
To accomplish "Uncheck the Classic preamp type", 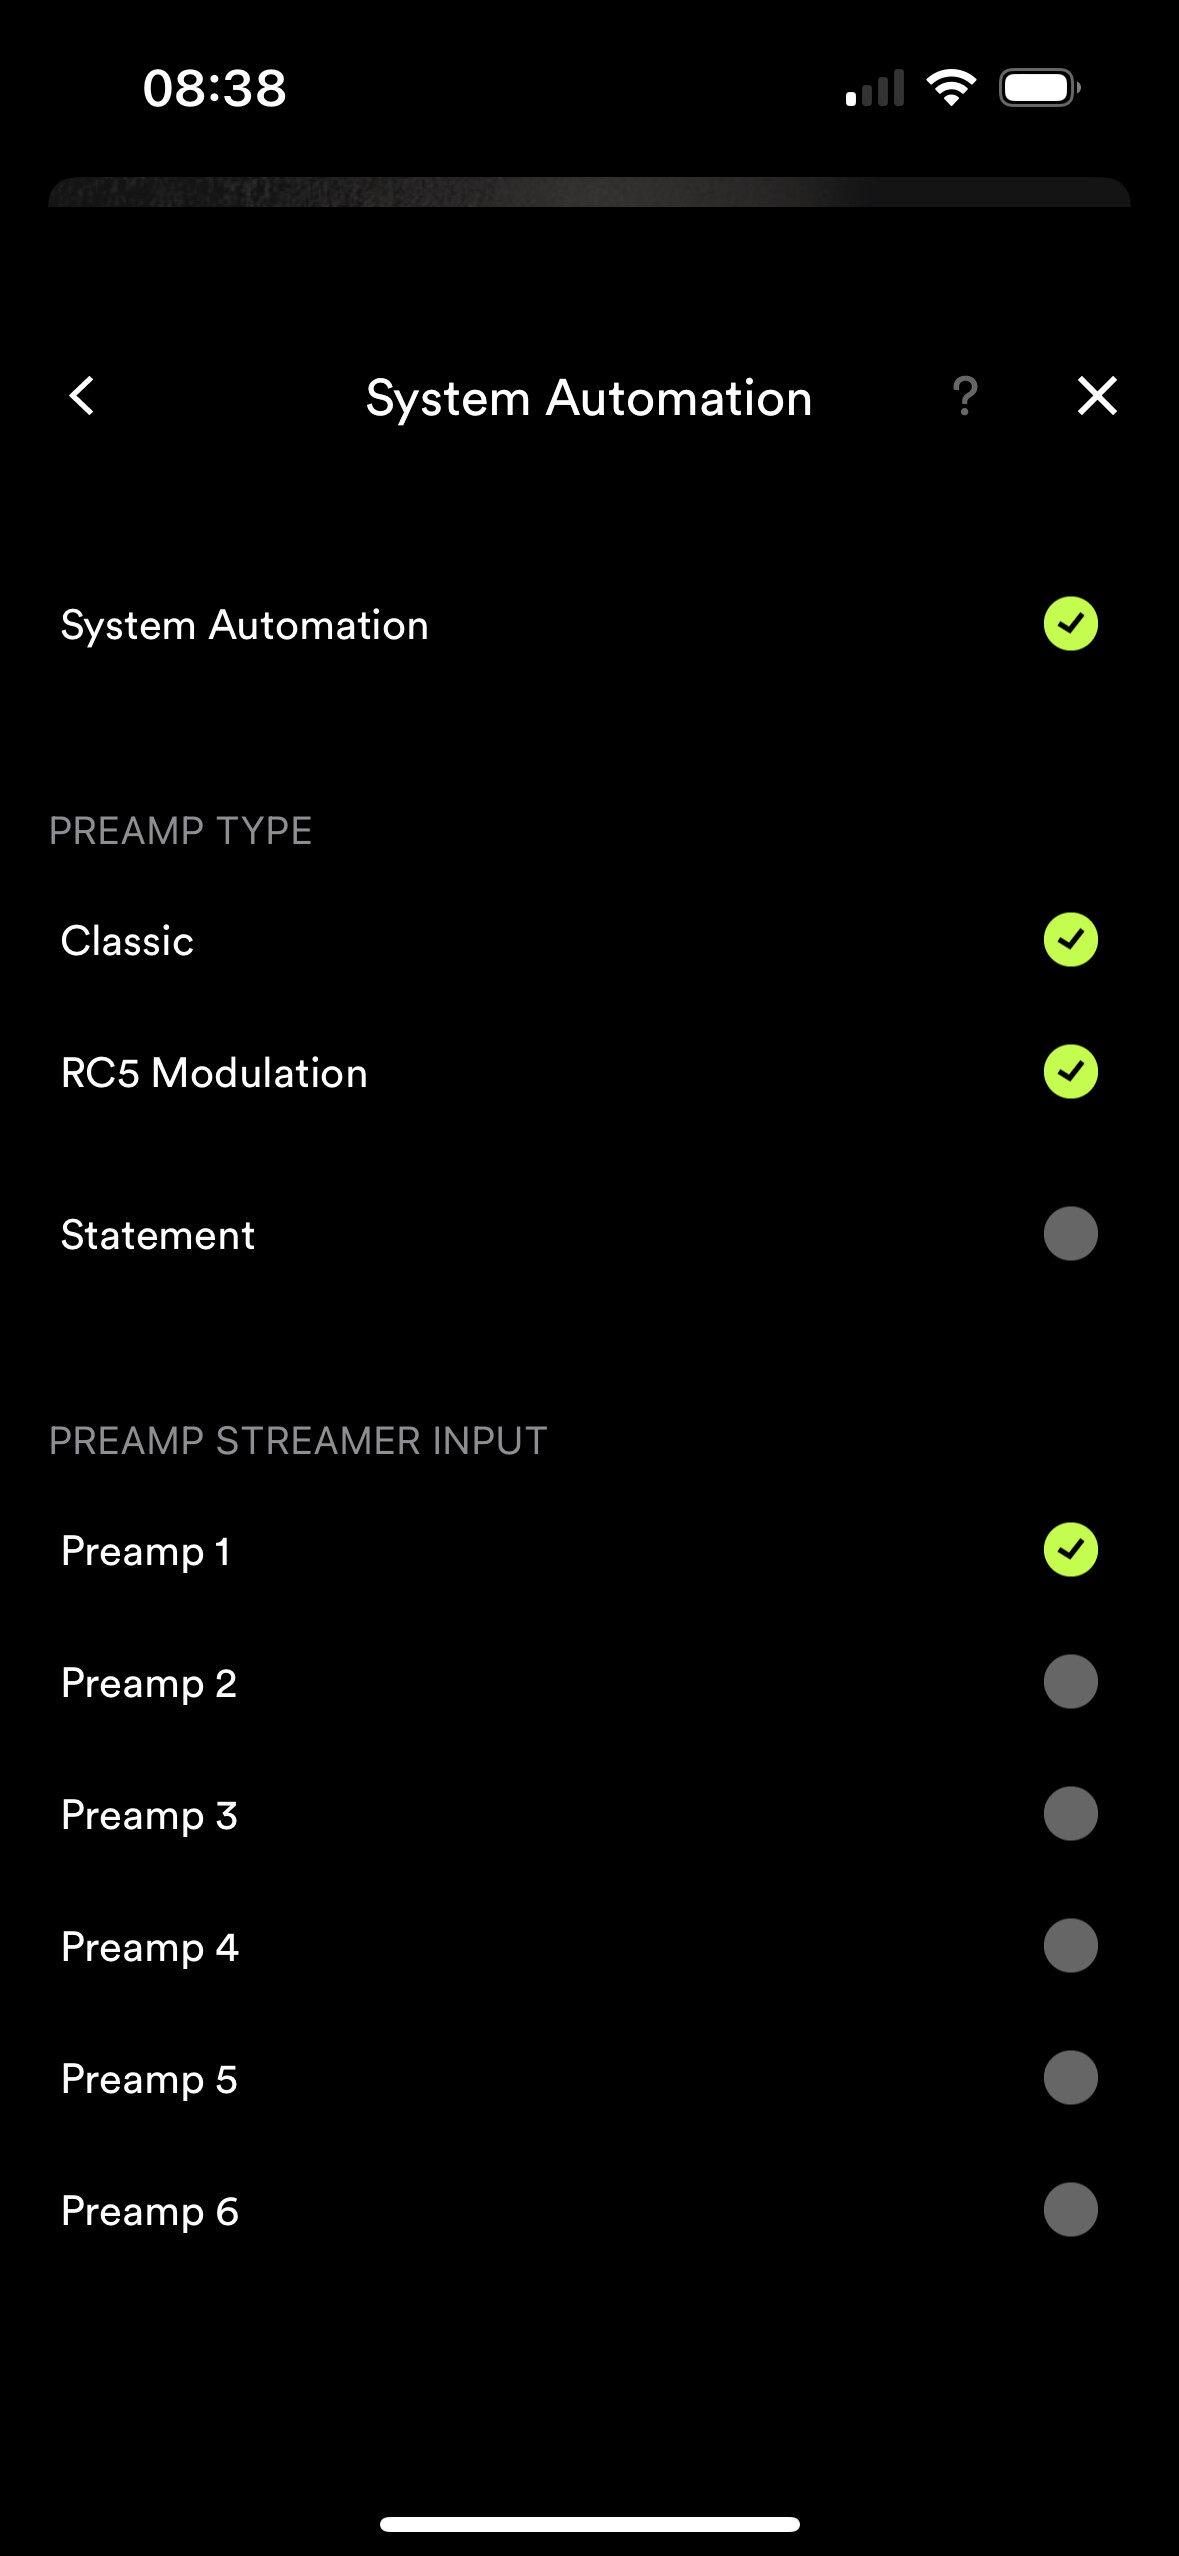I will 1070,940.
